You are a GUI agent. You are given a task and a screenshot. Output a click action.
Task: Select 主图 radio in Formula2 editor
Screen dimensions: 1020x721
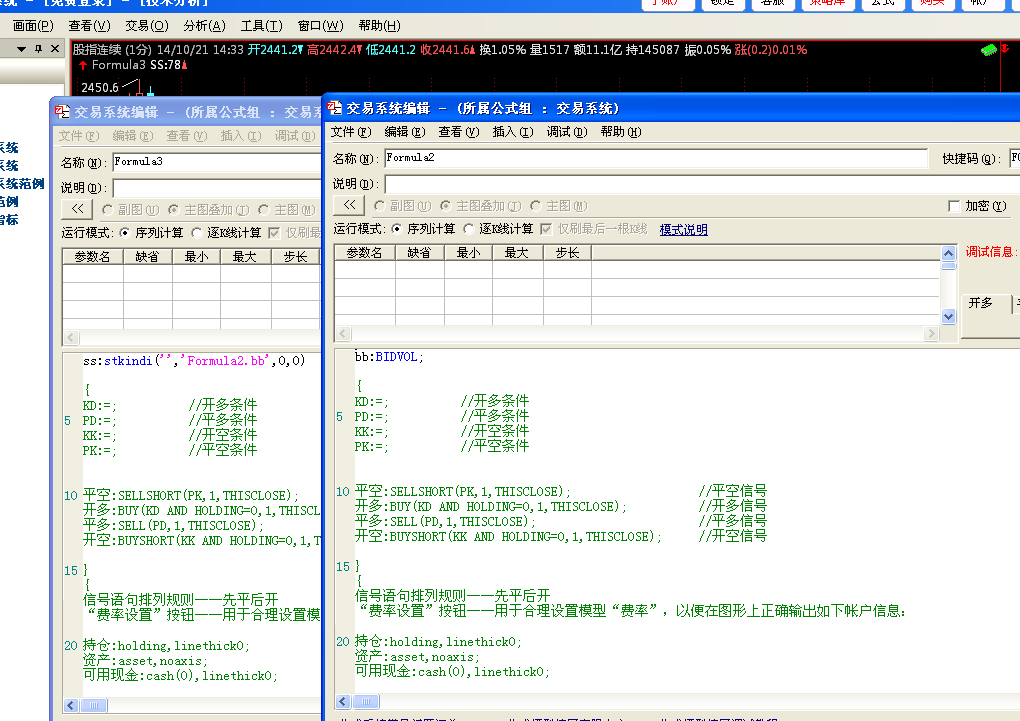pyautogui.click(x=535, y=206)
